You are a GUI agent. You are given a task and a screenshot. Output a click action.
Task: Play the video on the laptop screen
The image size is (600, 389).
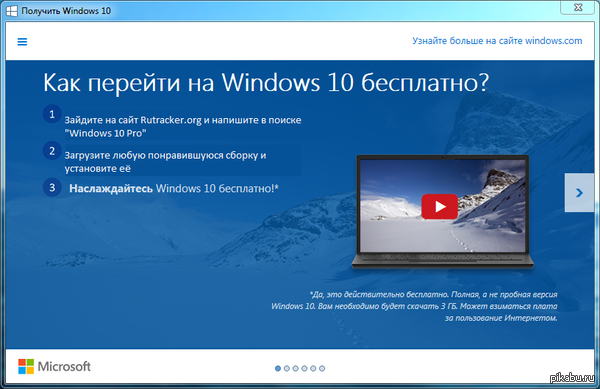click(x=439, y=207)
